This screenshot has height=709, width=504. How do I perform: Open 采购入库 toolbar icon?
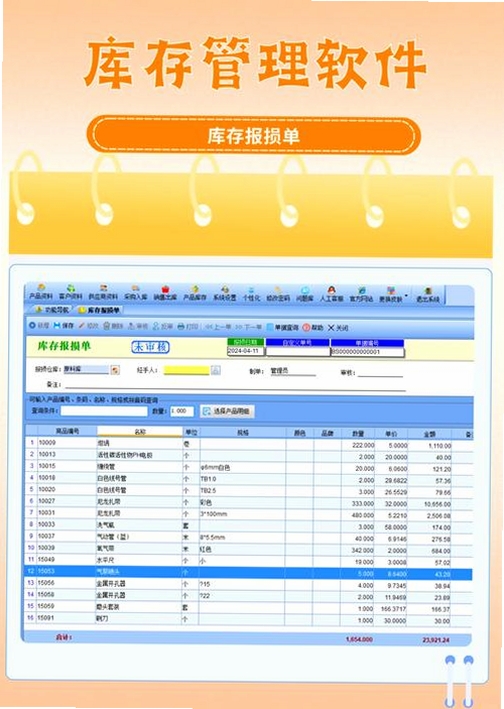(x=136, y=293)
